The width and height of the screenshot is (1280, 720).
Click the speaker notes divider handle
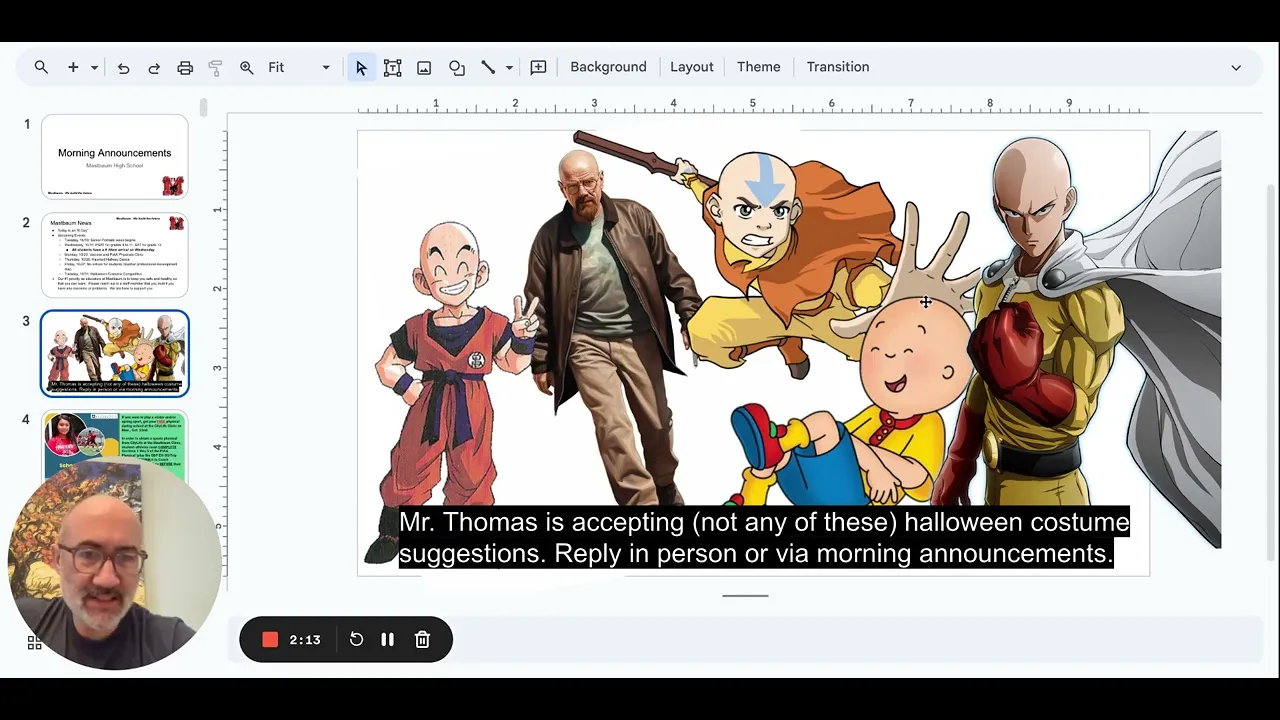click(746, 596)
